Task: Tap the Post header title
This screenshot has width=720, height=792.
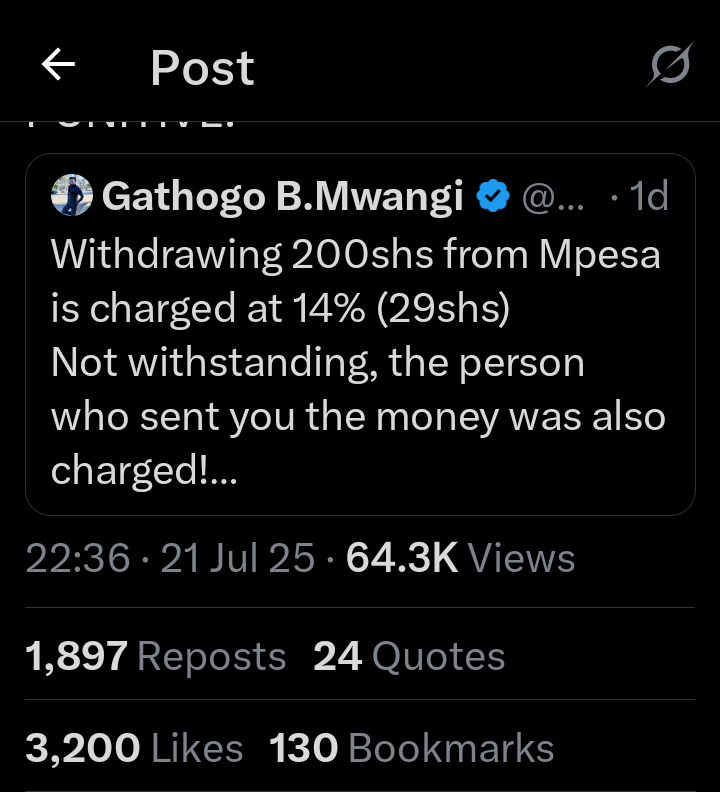Action: pos(202,68)
